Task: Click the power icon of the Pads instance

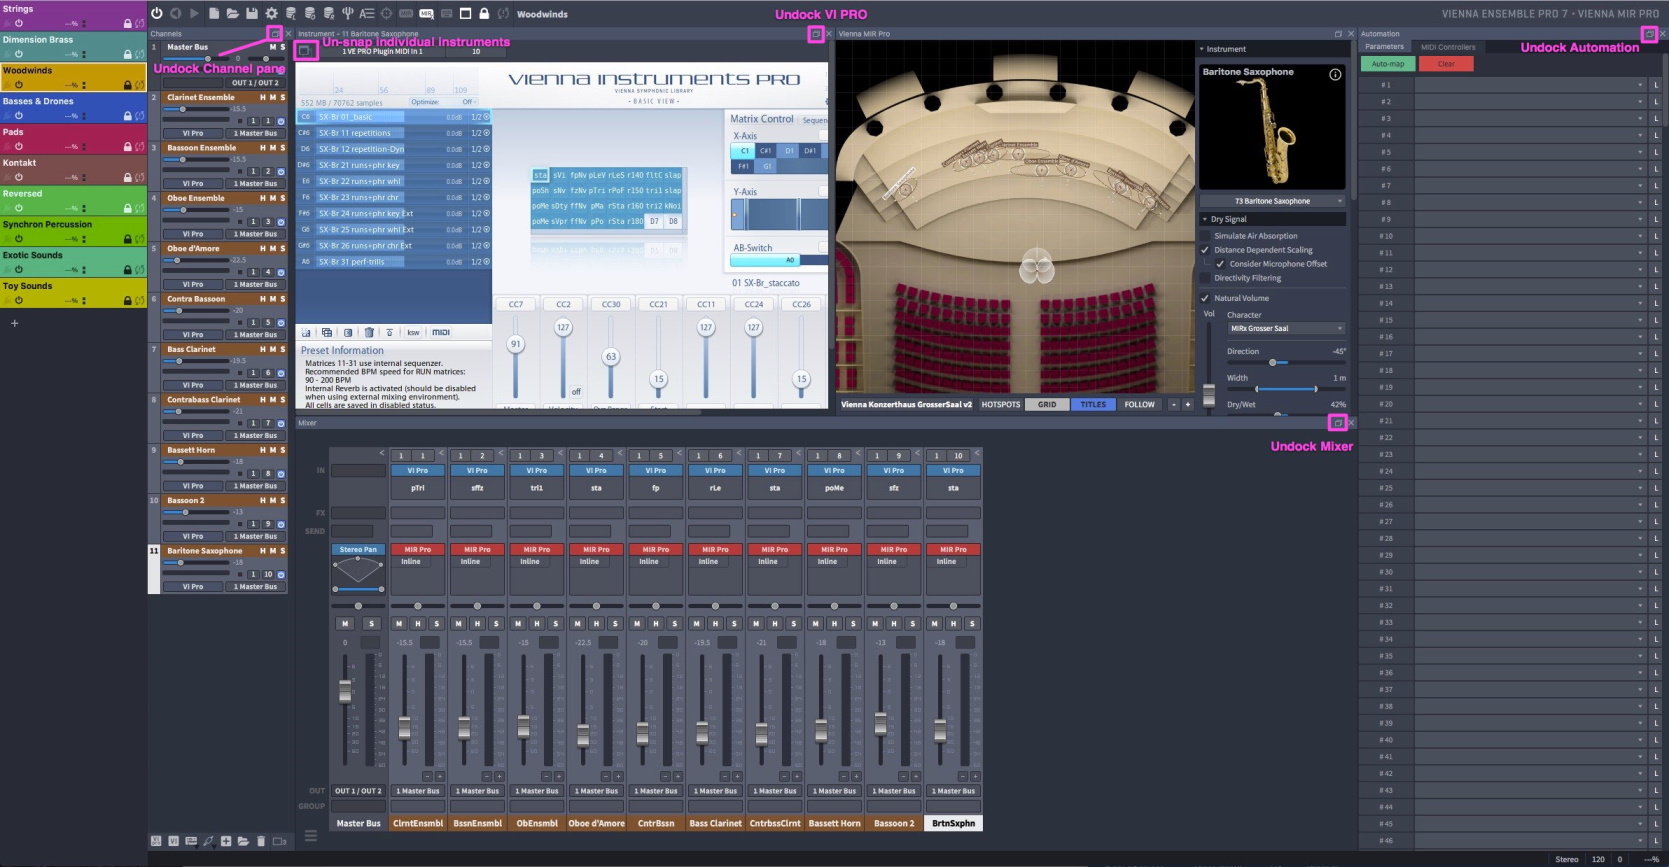Action: click(x=18, y=146)
